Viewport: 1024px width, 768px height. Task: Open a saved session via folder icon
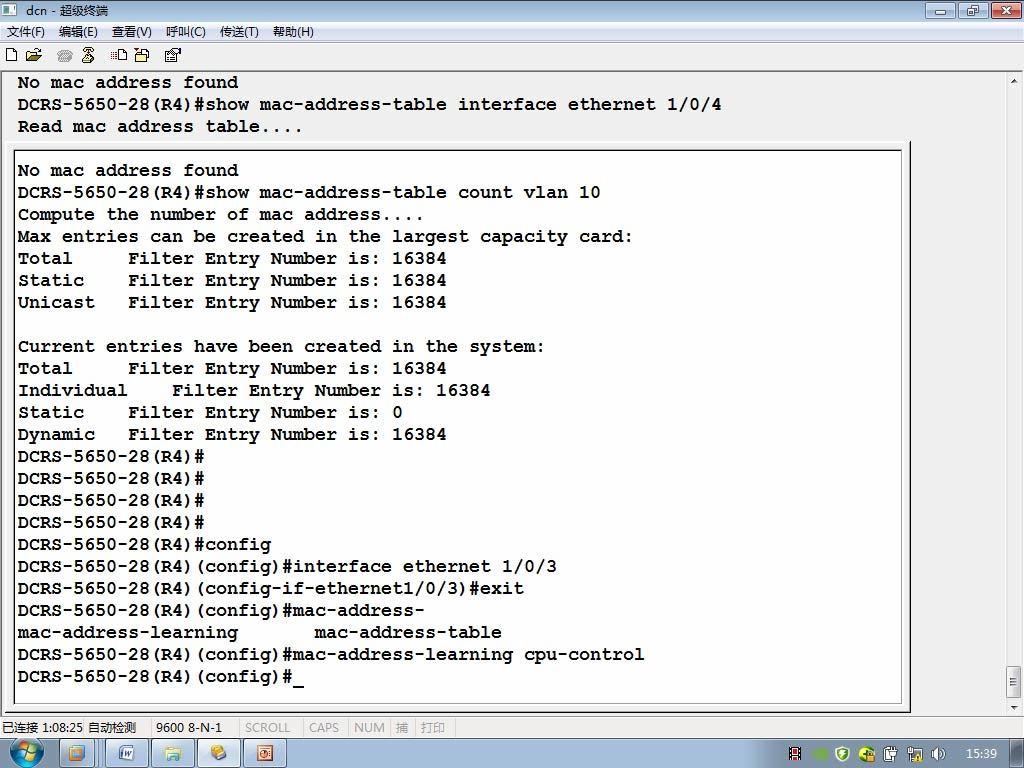33,55
